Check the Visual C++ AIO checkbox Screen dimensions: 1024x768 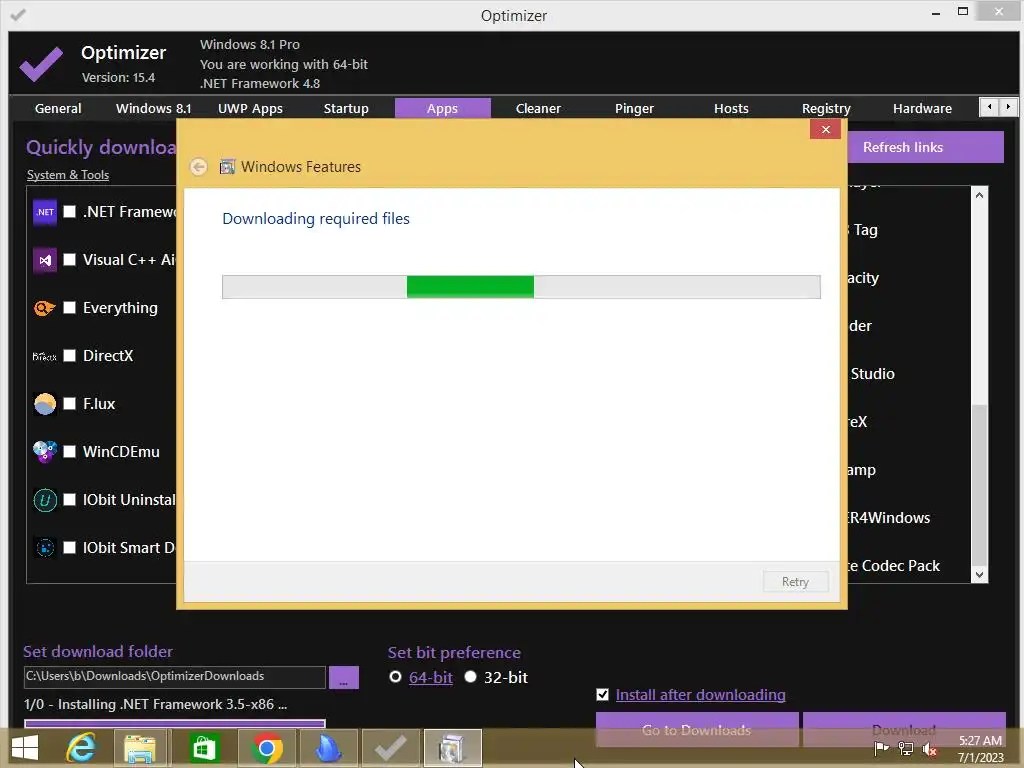coord(69,260)
